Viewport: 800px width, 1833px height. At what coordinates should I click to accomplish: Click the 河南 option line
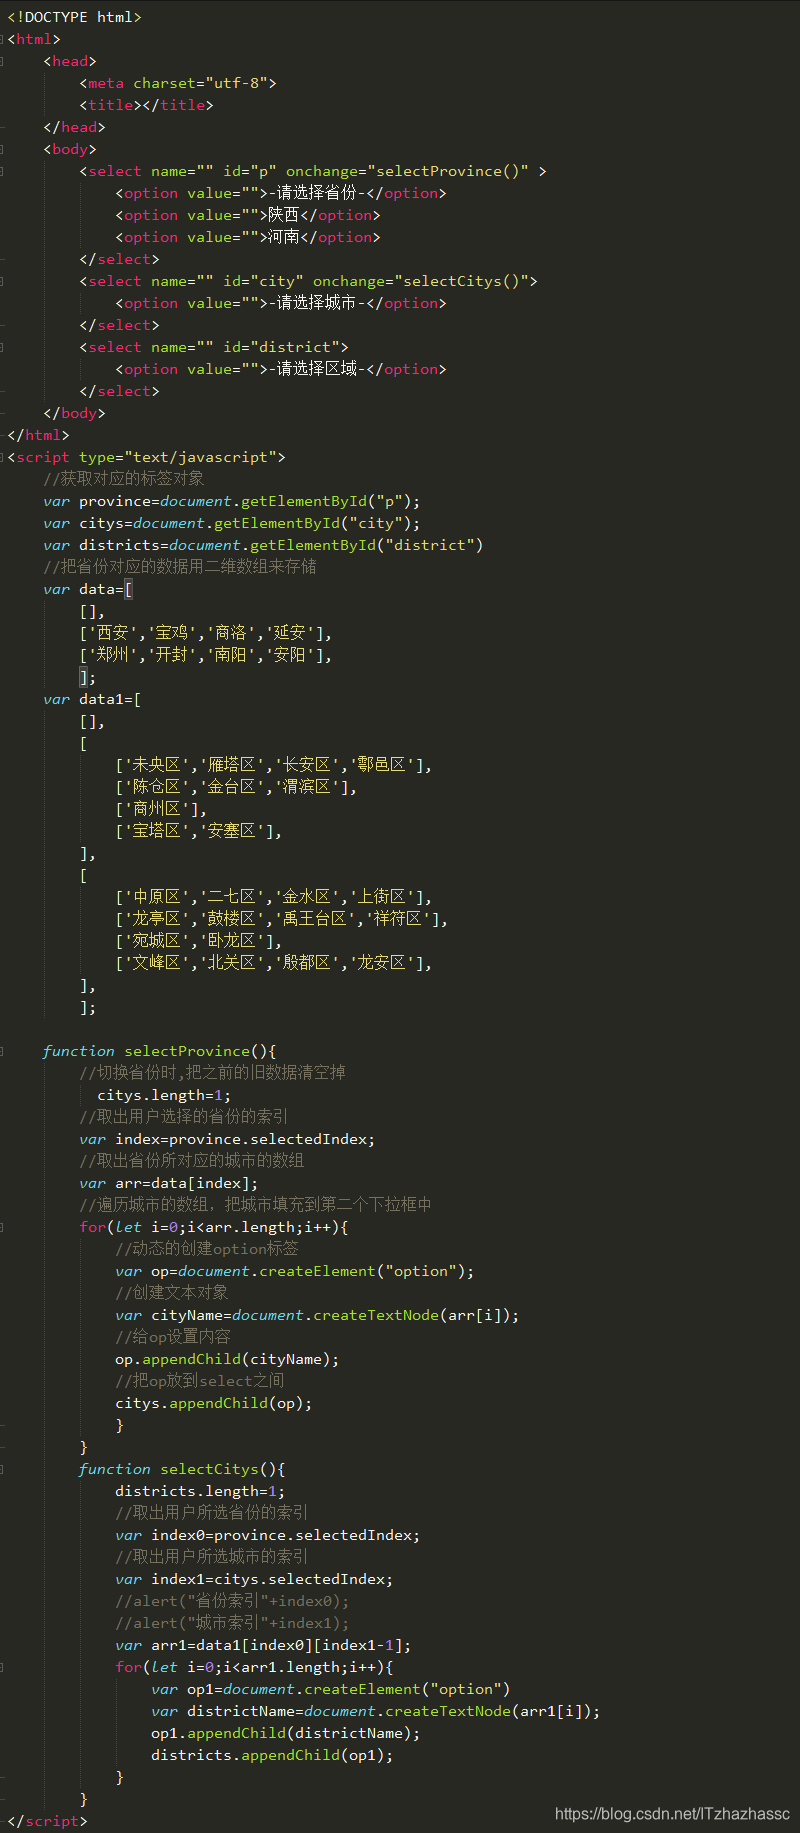[248, 237]
